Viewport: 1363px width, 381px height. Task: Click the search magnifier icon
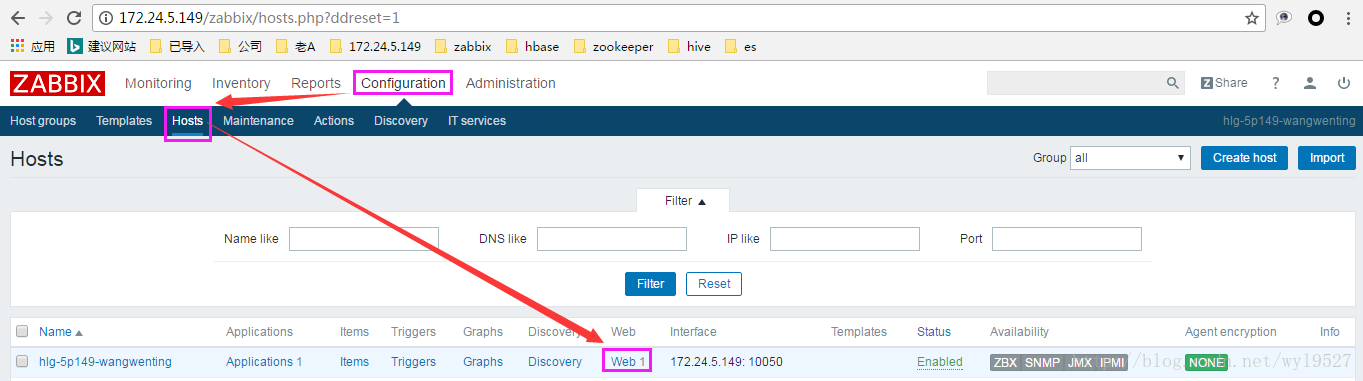[x=1173, y=83]
